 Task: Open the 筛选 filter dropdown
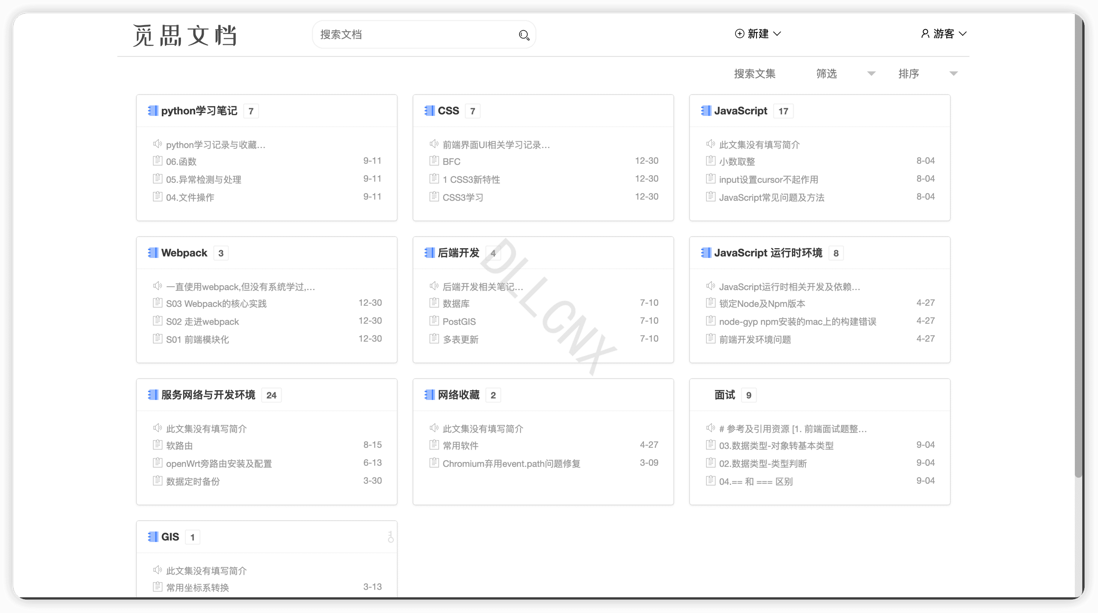(x=845, y=74)
